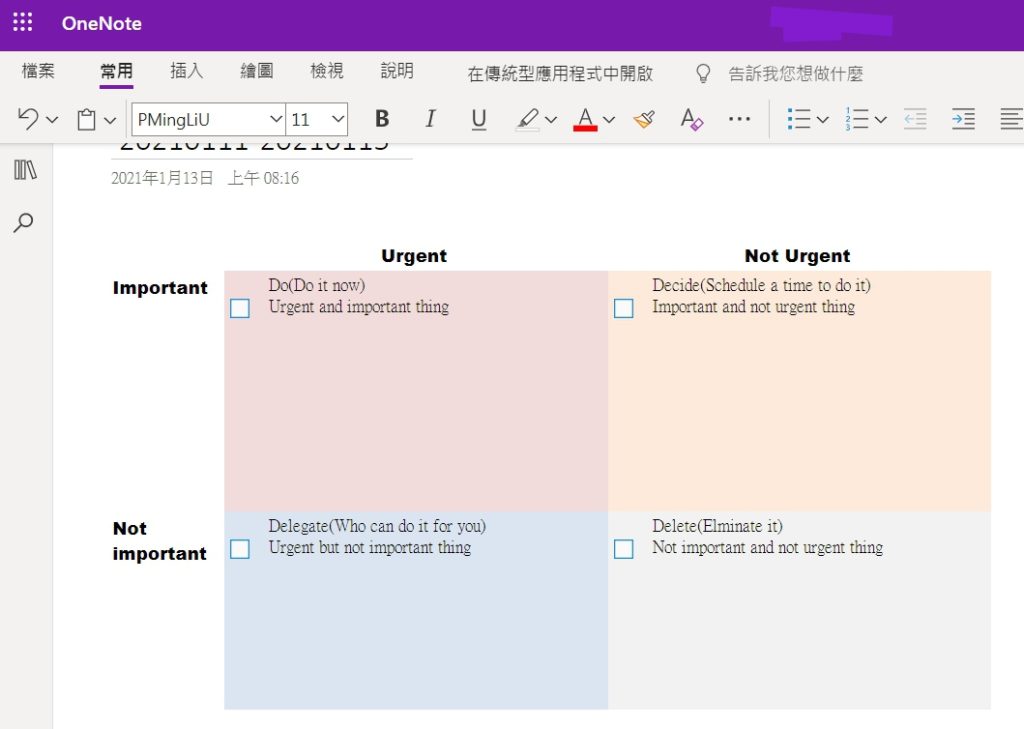Open the 檢視 menu tab
This screenshot has width=1024, height=729.
coord(326,71)
